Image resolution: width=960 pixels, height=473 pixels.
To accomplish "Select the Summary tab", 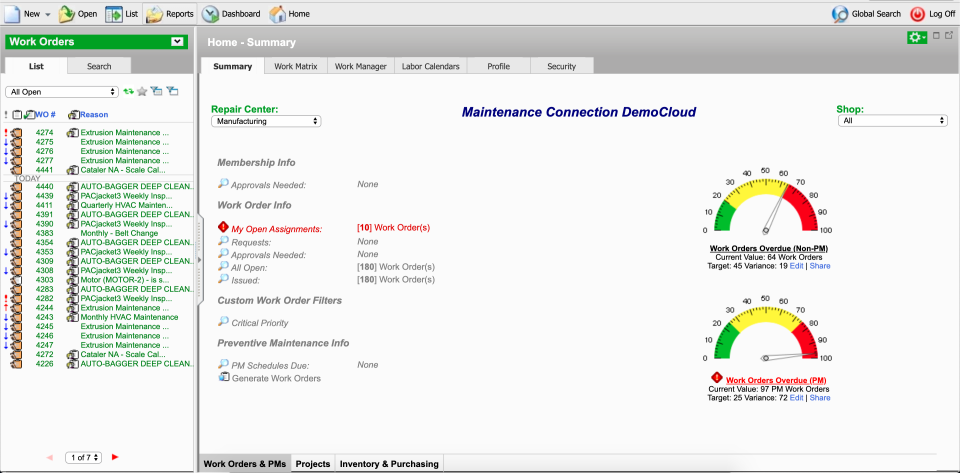I will coord(233,66).
